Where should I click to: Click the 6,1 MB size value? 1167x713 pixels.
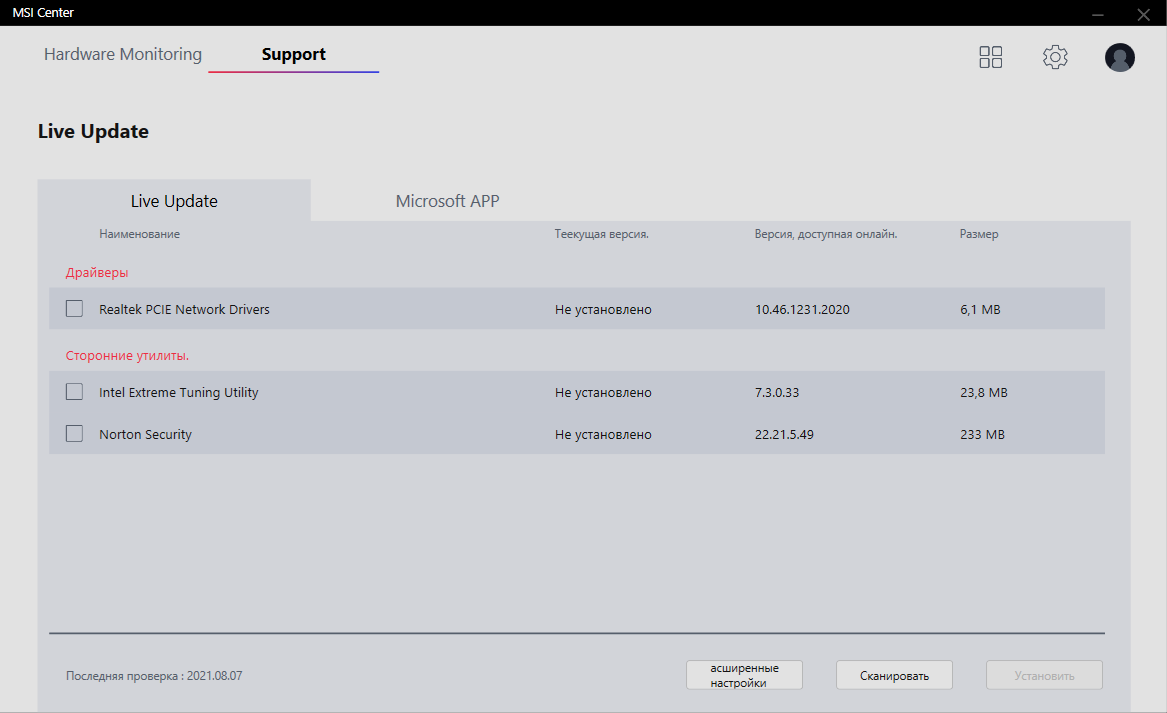pyautogui.click(x=980, y=310)
